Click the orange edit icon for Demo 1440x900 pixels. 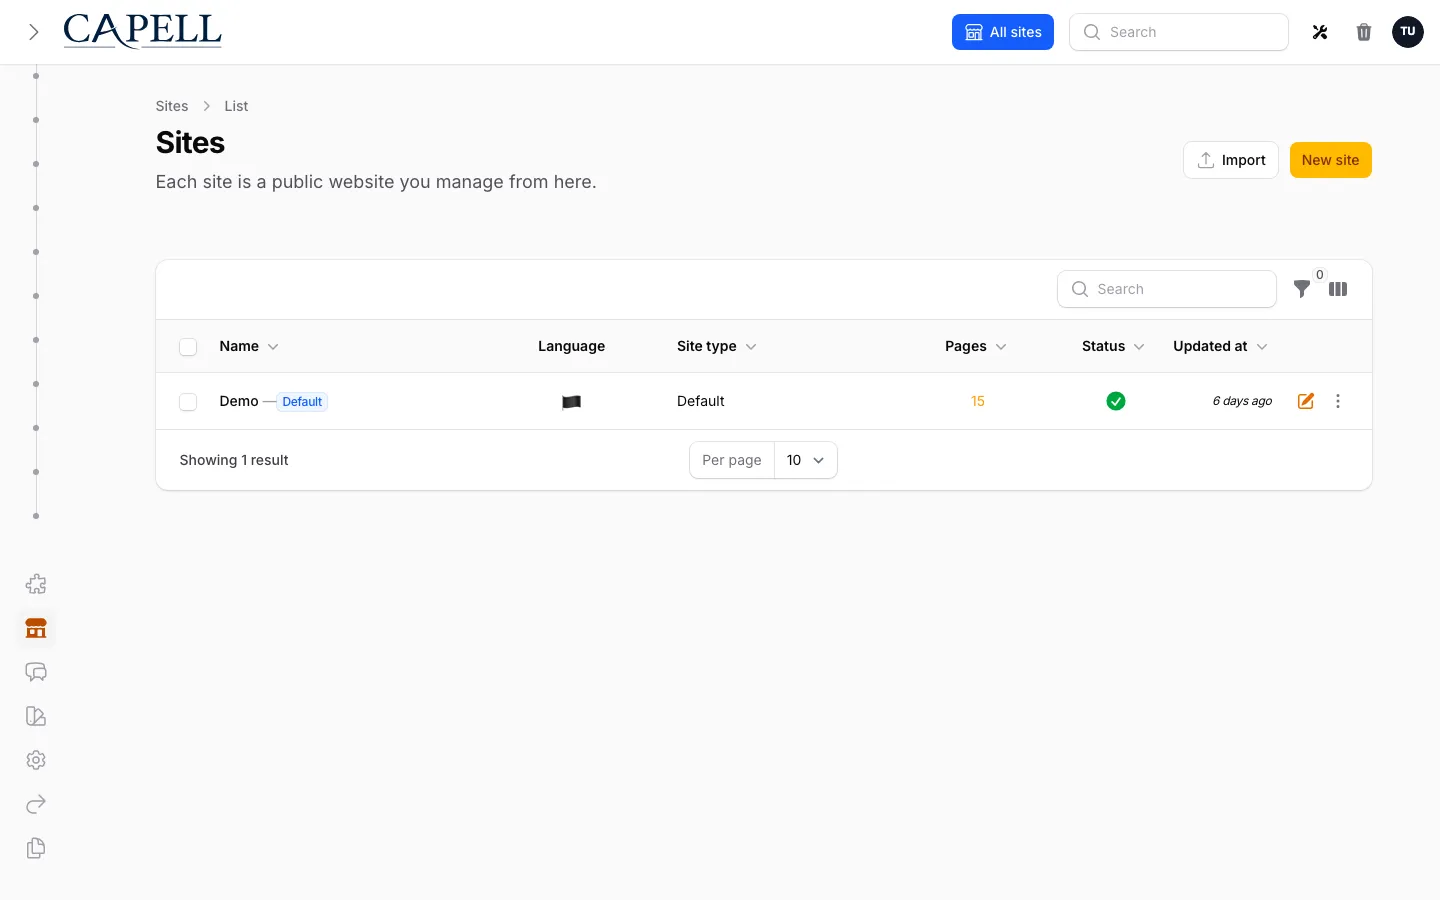(x=1306, y=401)
